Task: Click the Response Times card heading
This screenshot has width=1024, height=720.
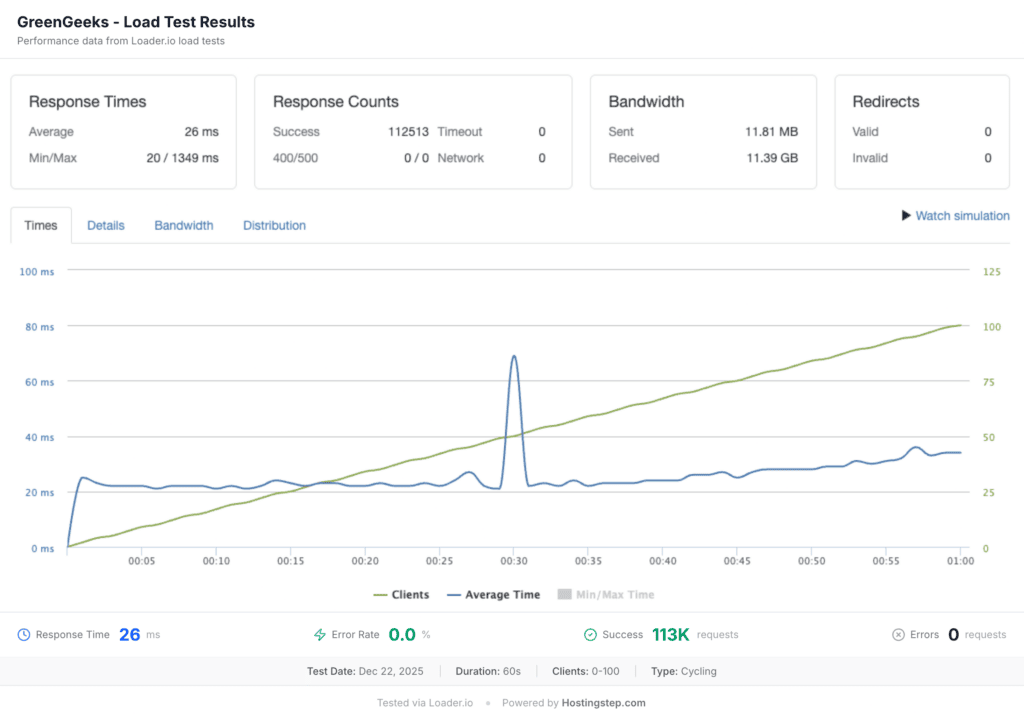Action: 88,102
